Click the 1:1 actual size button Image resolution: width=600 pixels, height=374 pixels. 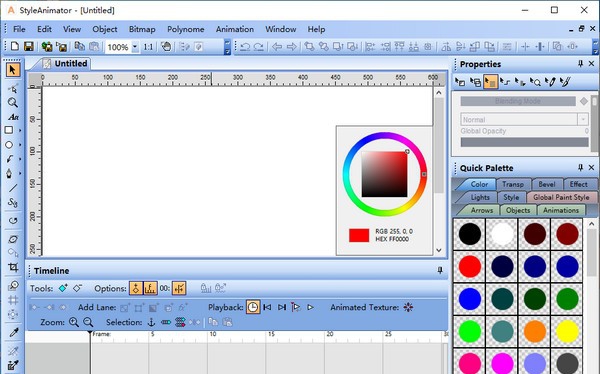coord(148,47)
